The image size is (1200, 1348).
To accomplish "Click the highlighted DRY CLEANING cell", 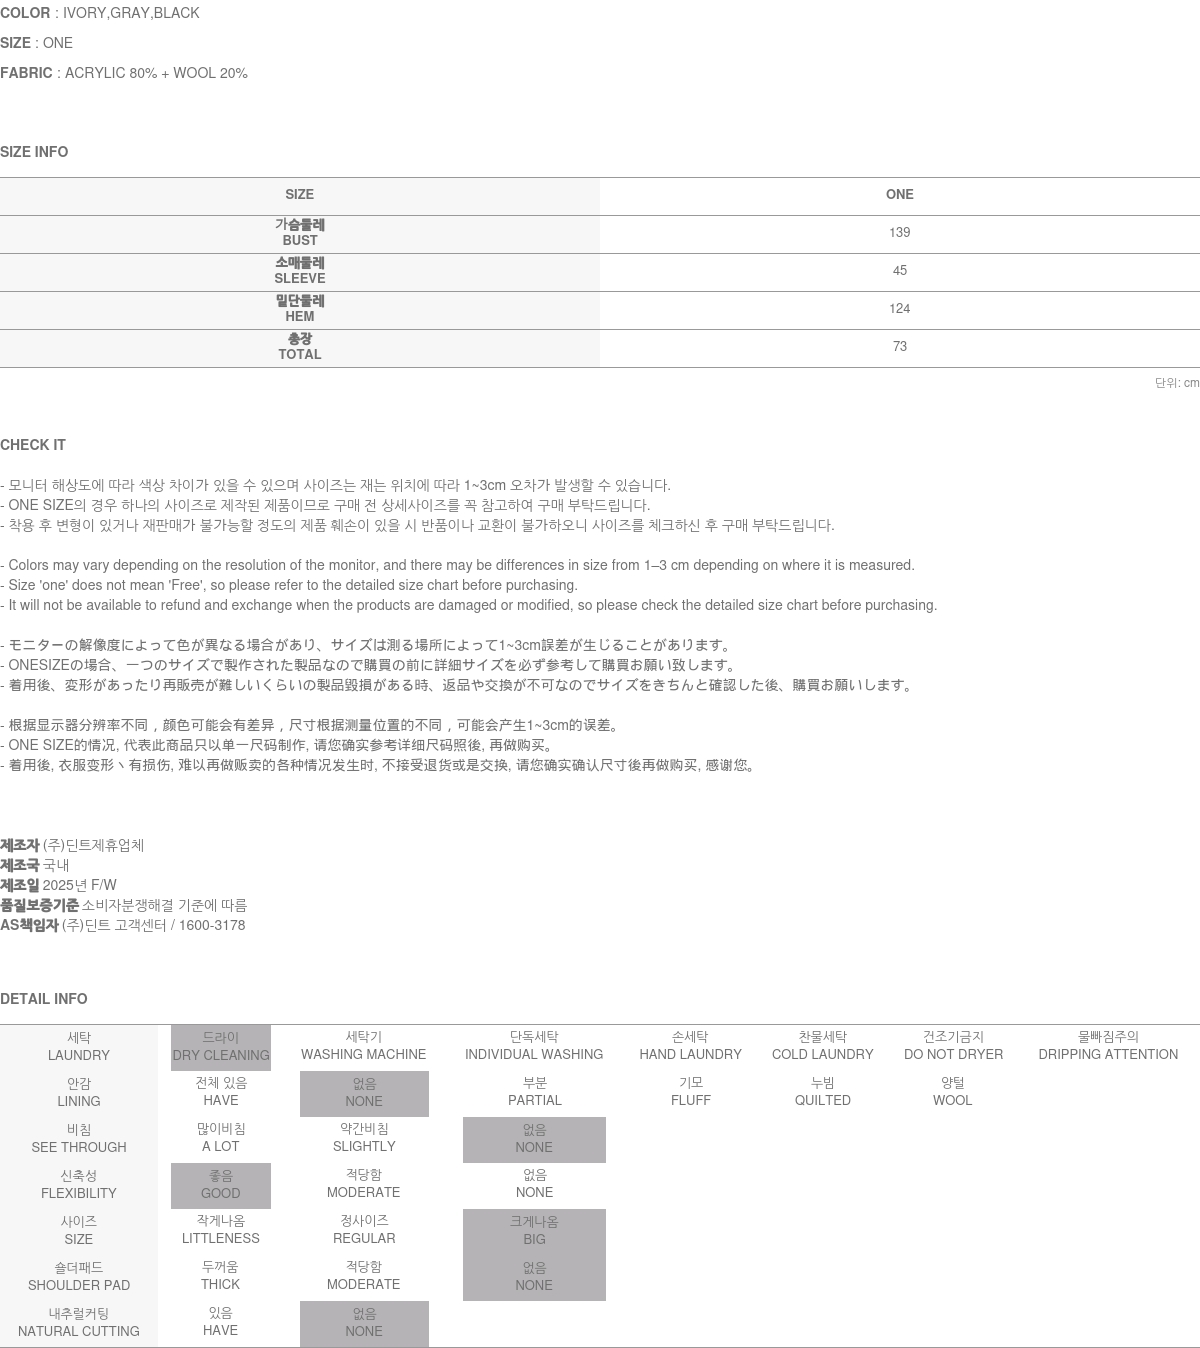I will click(x=220, y=1047).
